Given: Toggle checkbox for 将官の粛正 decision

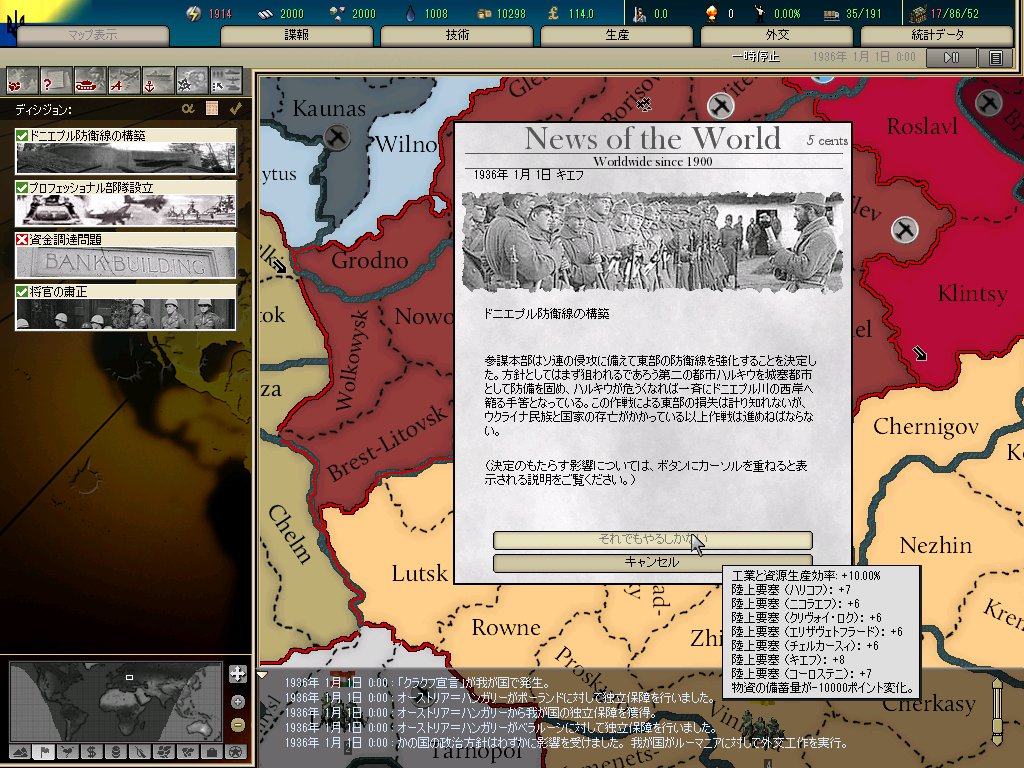Looking at the screenshot, I should [x=22, y=292].
